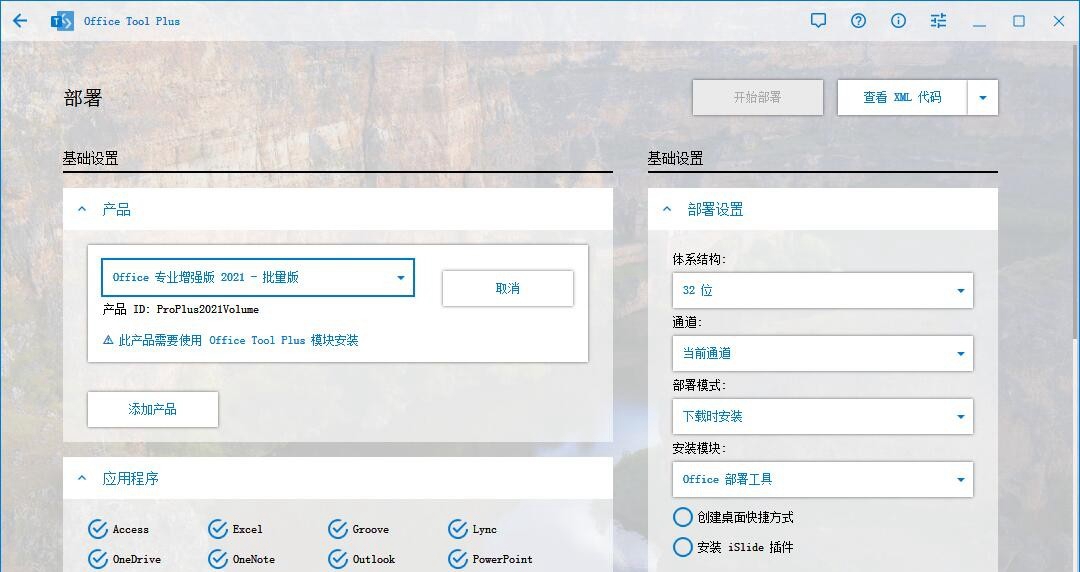Open the 安装模块 Office 部署工具 dropdown
Image resolution: width=1080 pixels, height=572 pixels.
click(x=822, y=480)
